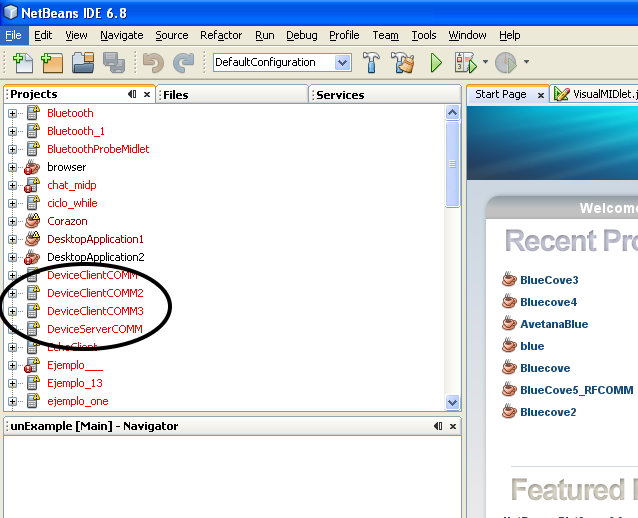Minimize the Projects panel
The width and height of the screenshot is (638, 518).
tap(132, 94)
